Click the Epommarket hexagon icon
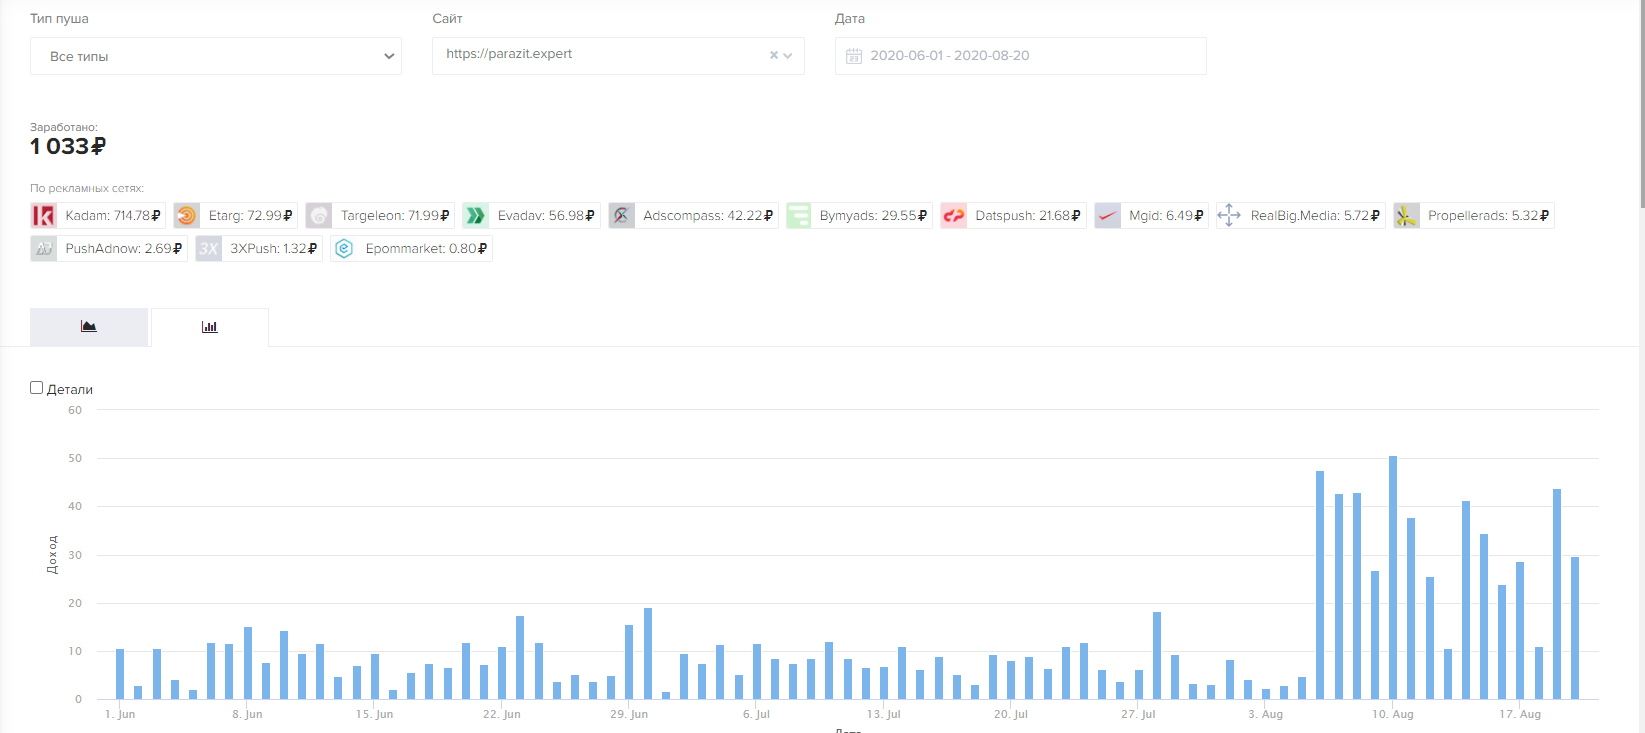 (344, 249)
